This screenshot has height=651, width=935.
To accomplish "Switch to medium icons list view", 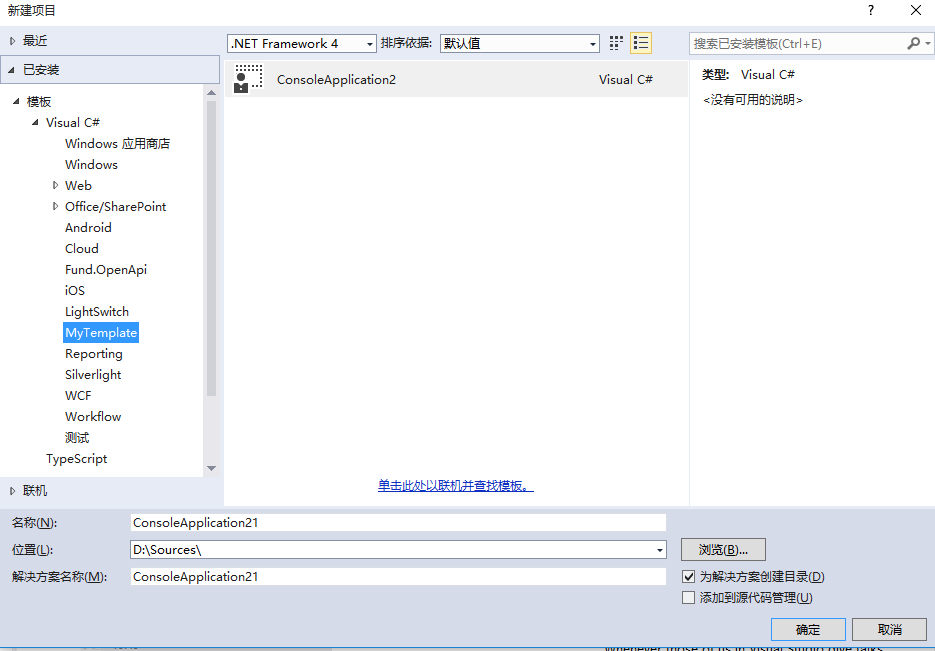I will coord(641,43).
